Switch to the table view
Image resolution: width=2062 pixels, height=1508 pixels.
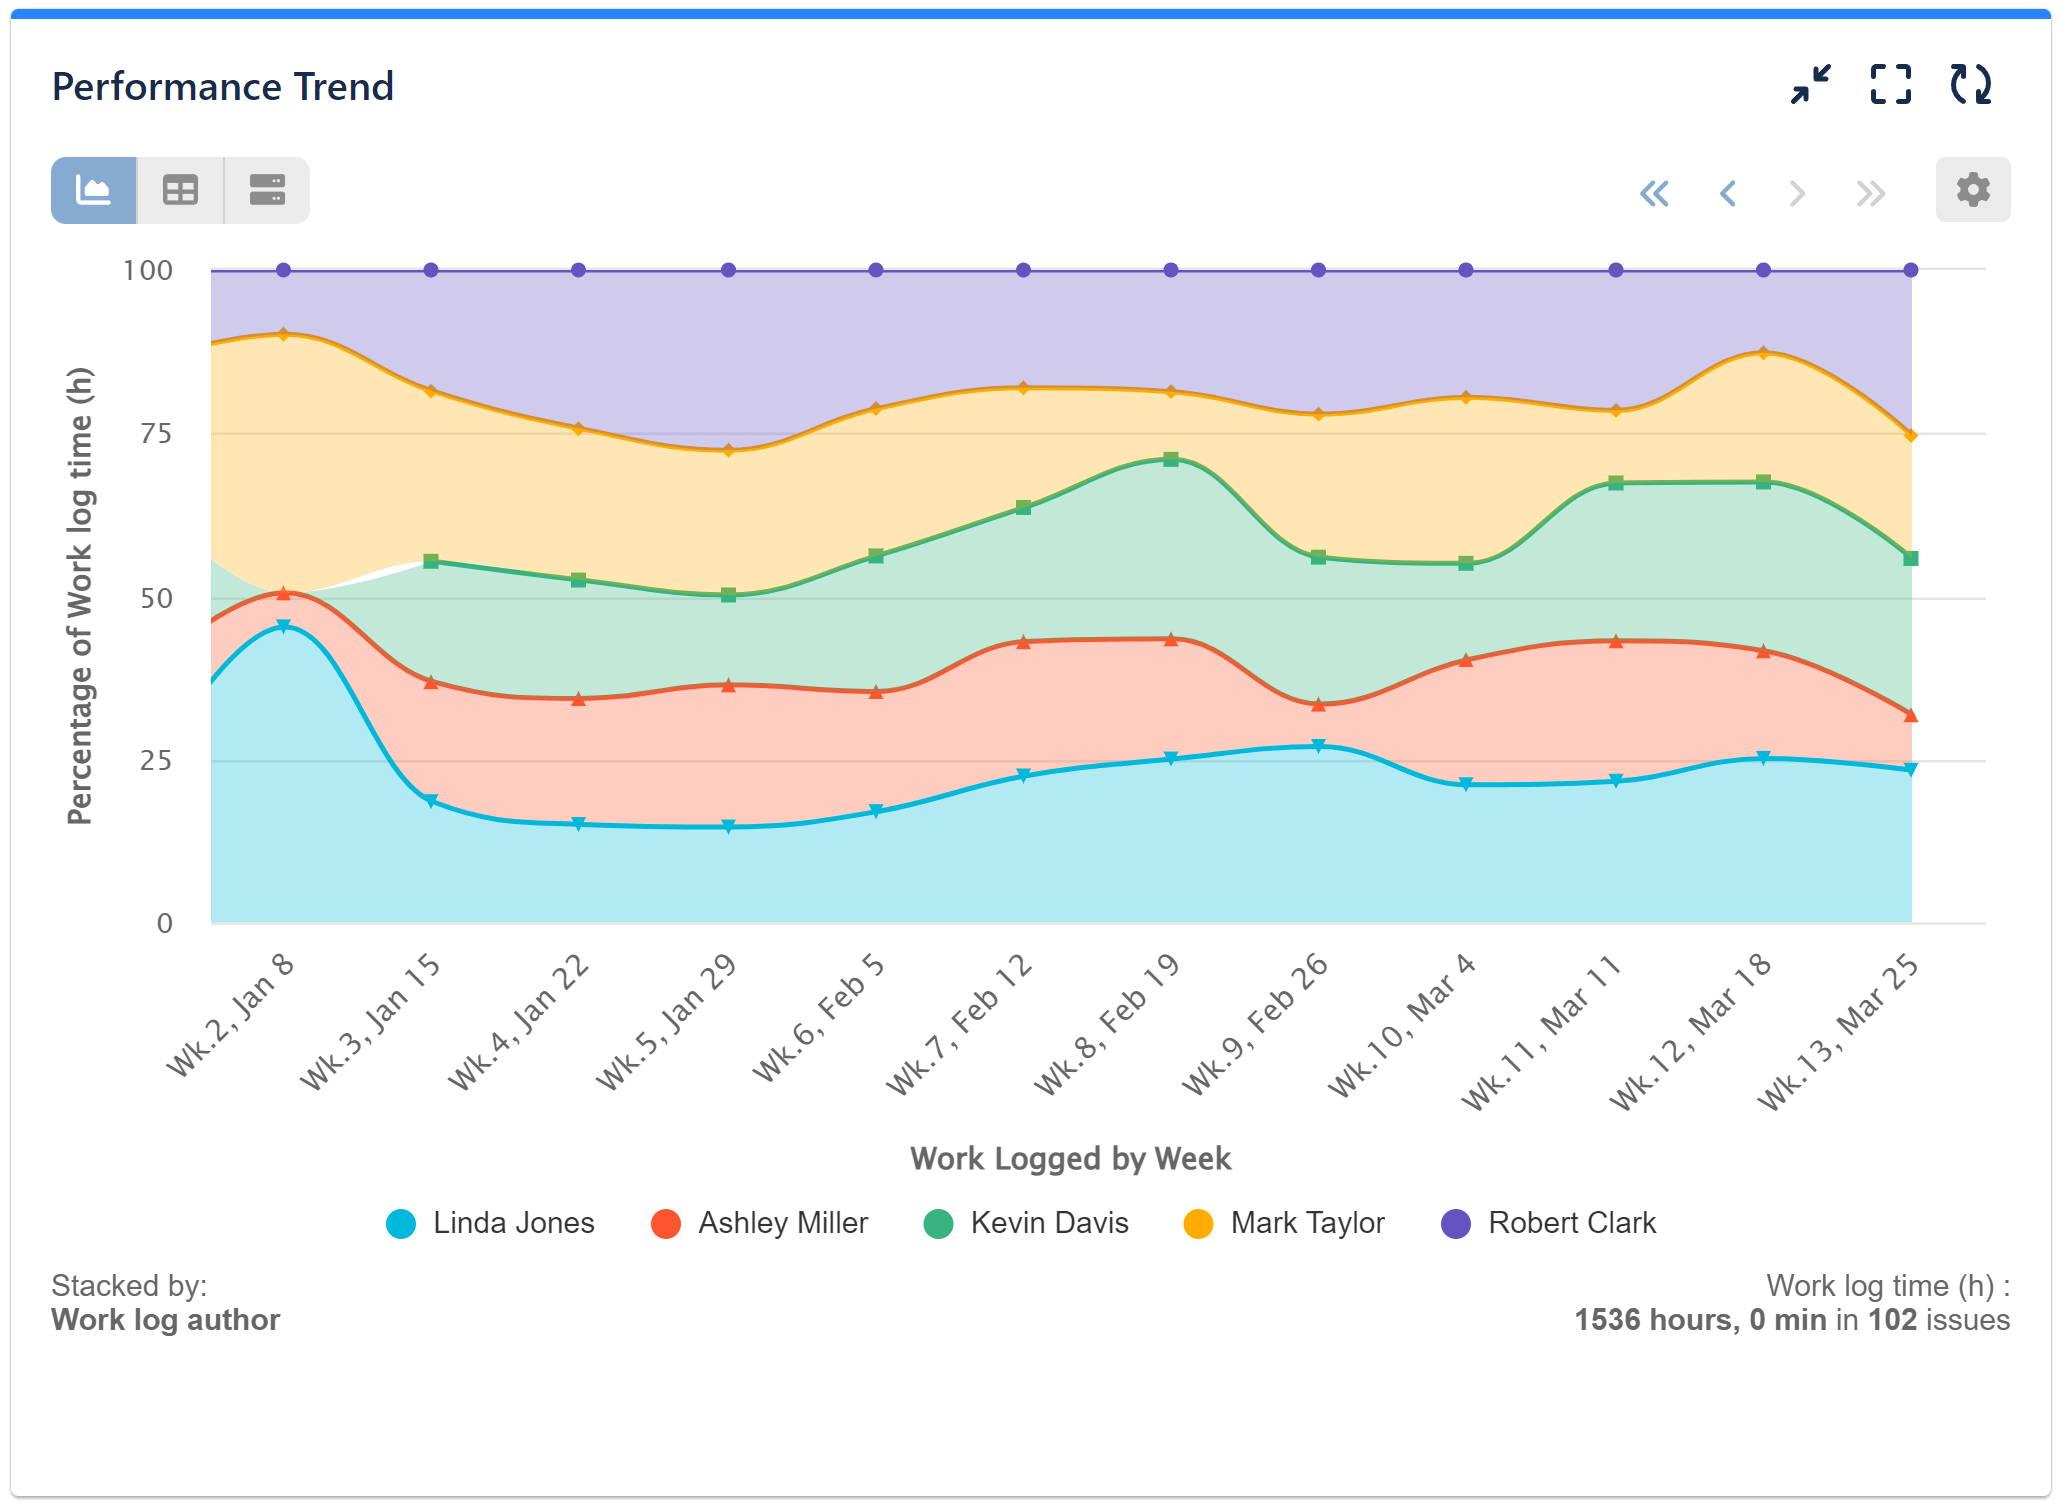179,189
